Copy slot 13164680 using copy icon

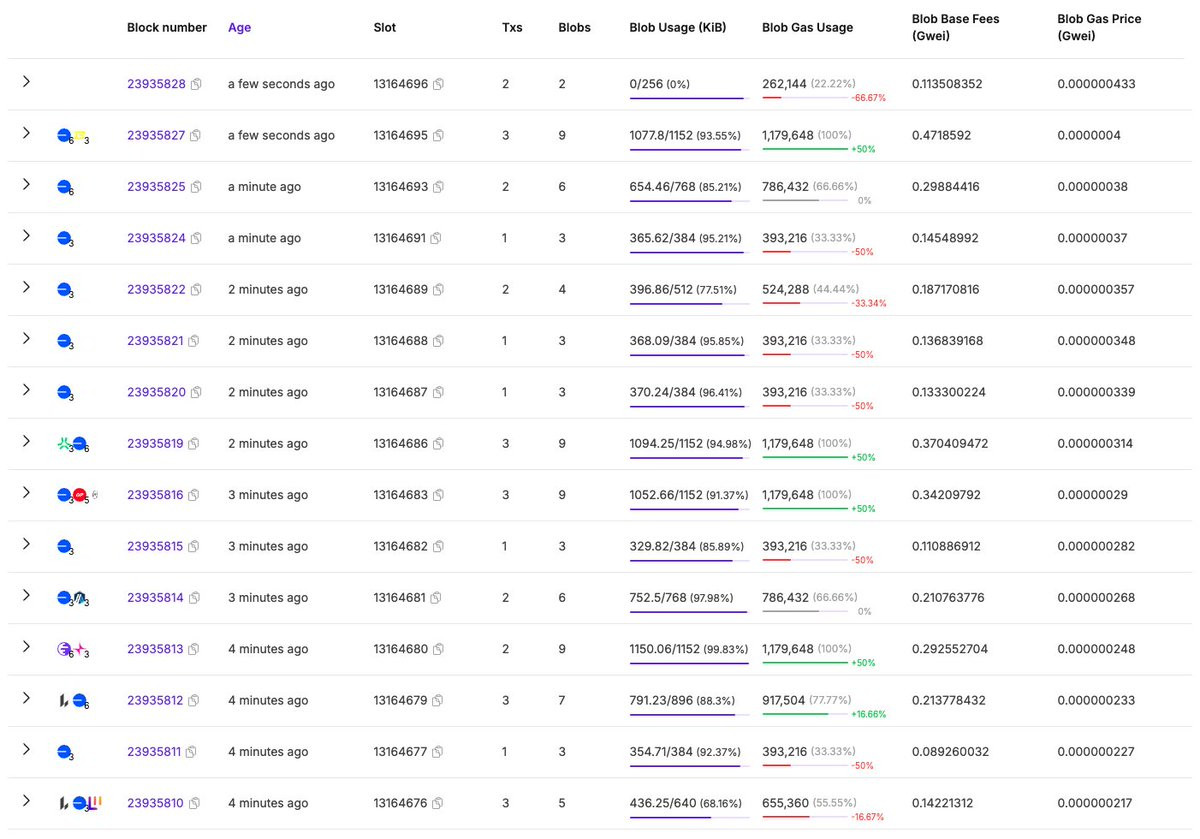click(438, 650)
